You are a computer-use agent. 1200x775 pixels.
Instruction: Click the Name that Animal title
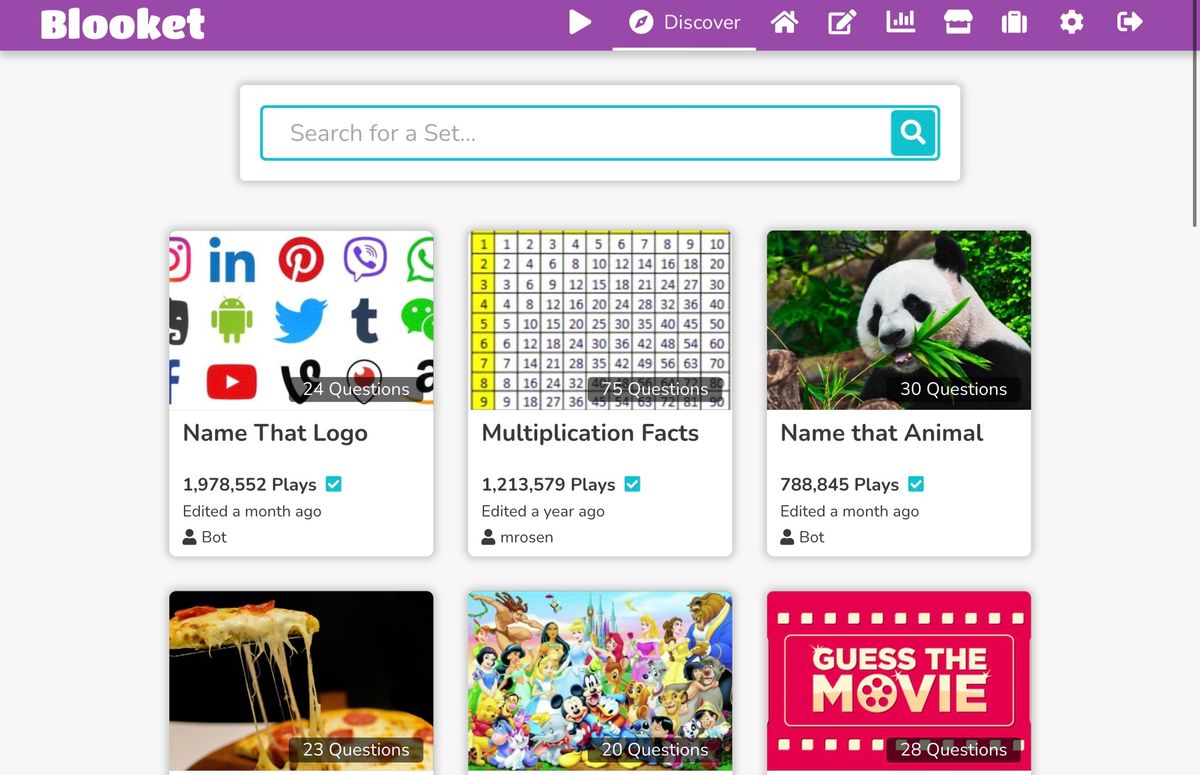pyautogui.click(x=882, y=433)
